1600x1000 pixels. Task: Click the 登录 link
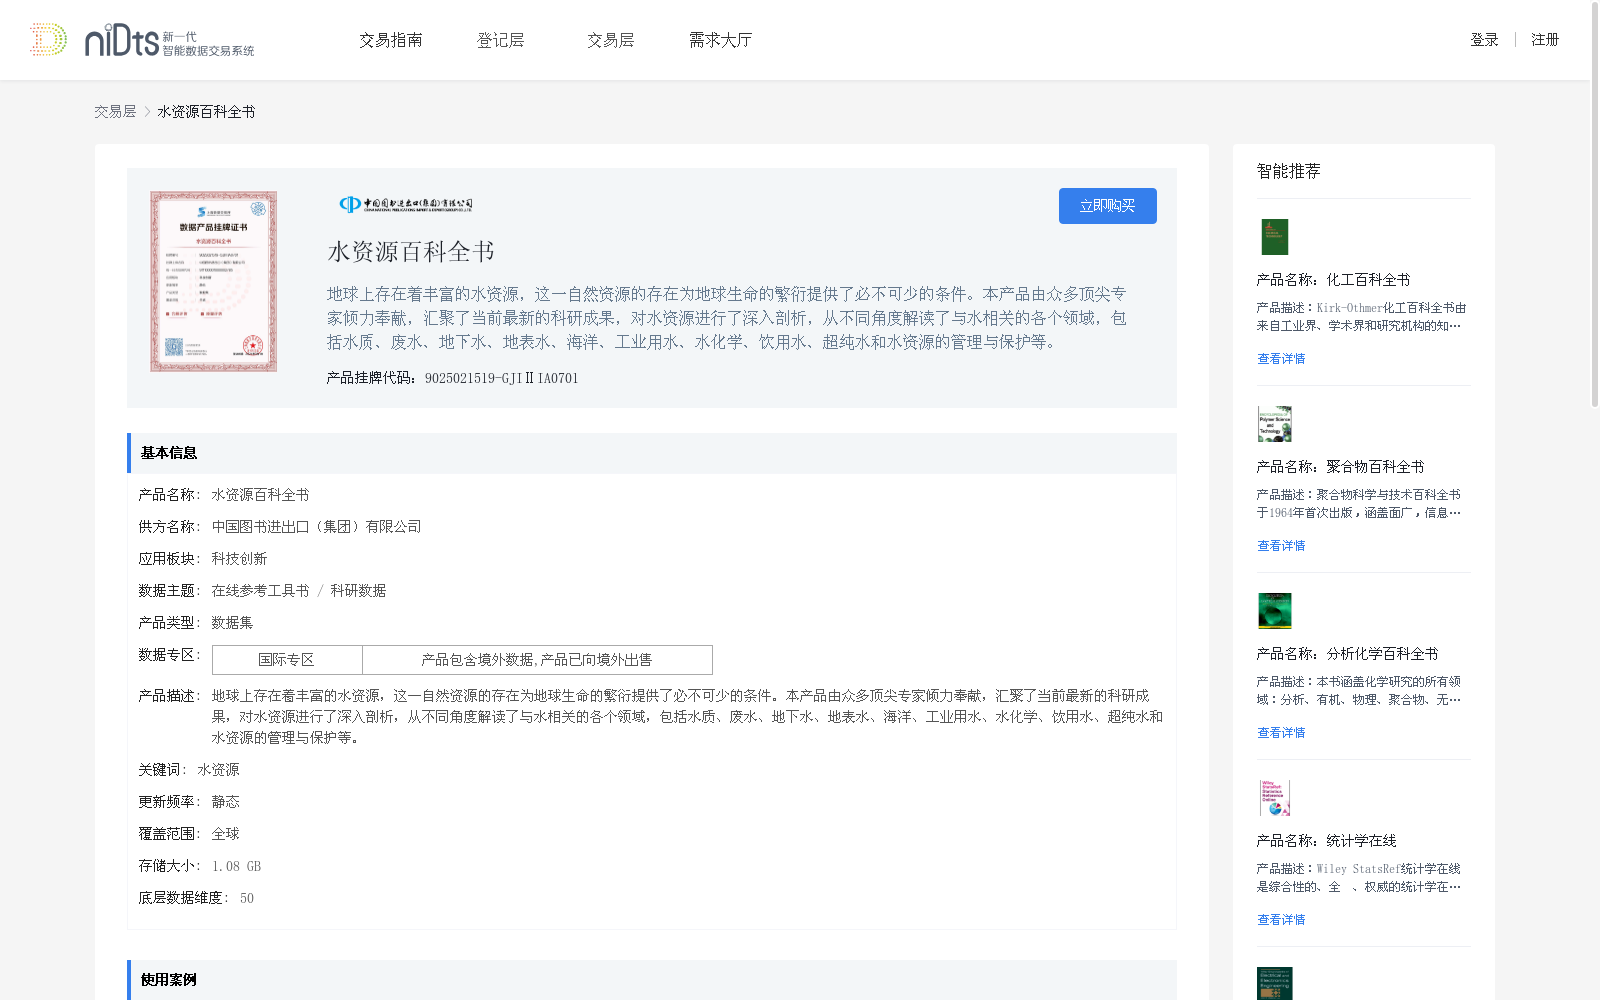point(1484,40)
